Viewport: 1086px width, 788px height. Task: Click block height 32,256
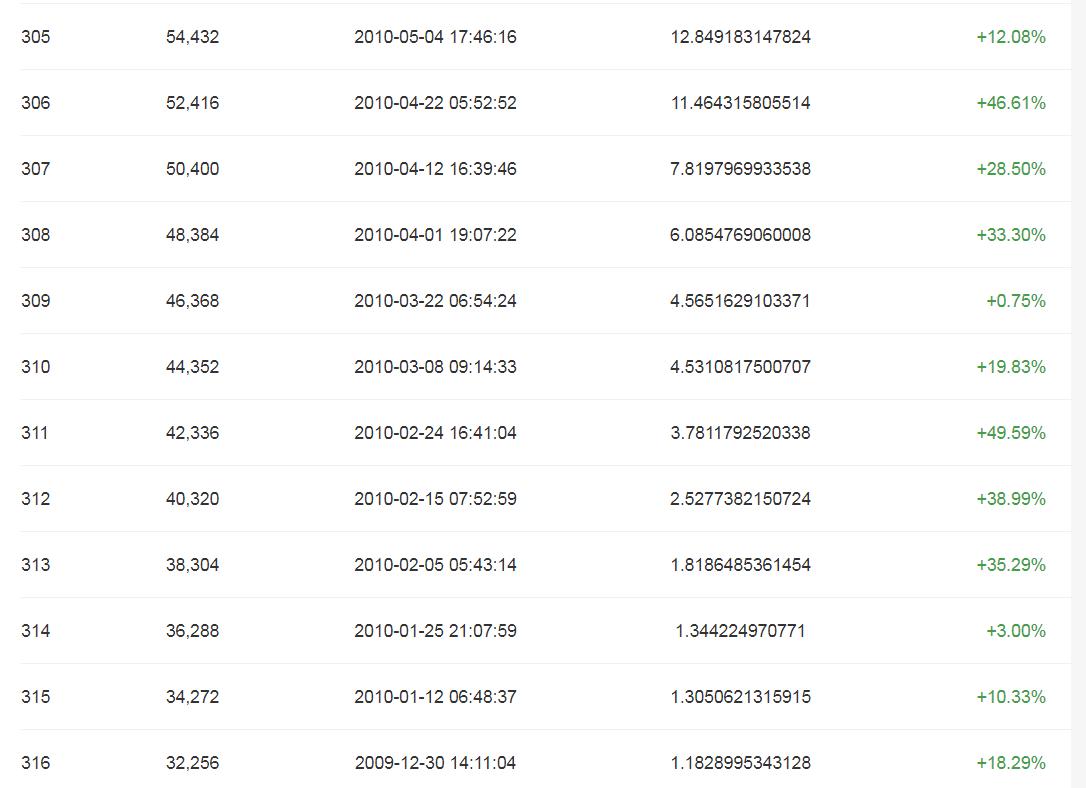(192, 763)
